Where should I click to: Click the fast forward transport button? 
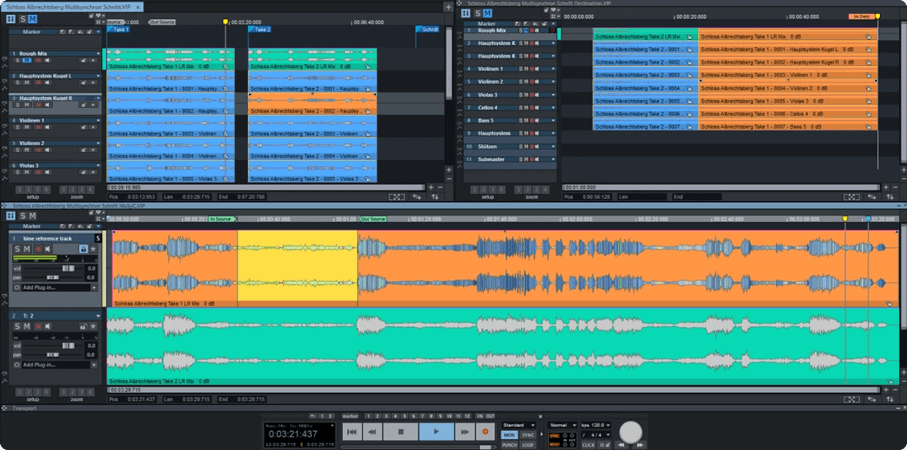point(463,432)
